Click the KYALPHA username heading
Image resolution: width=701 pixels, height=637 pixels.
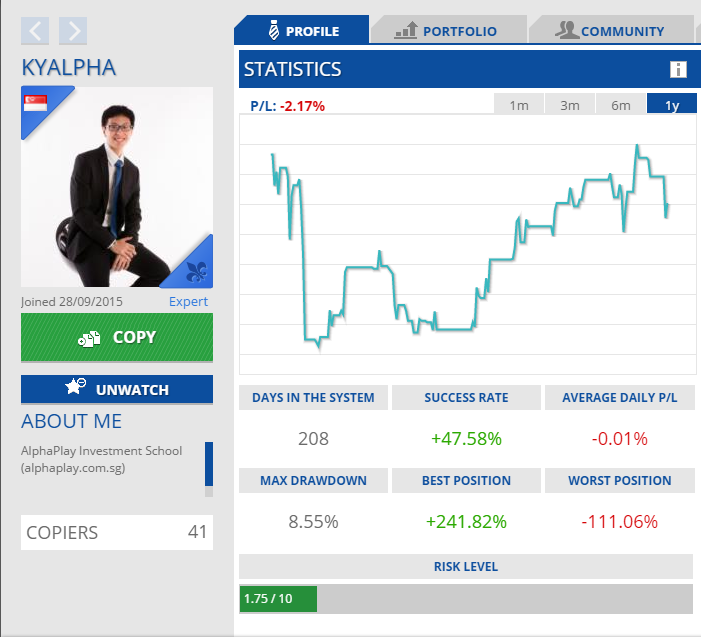pos(69,67)
